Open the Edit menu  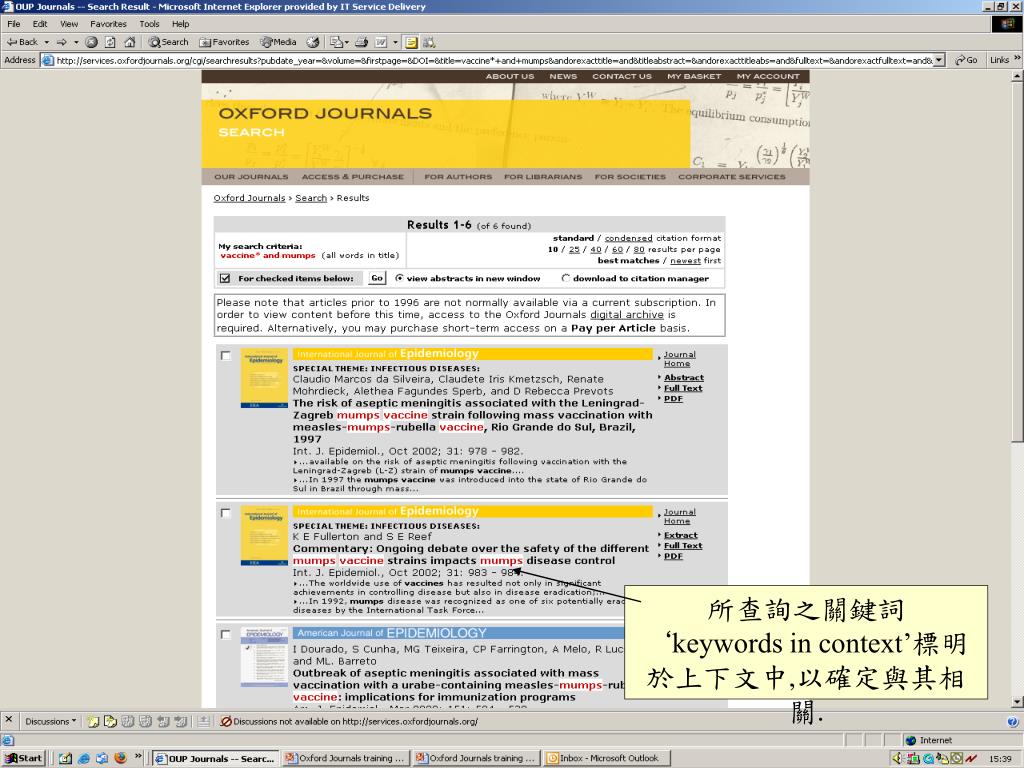point(40,24)
